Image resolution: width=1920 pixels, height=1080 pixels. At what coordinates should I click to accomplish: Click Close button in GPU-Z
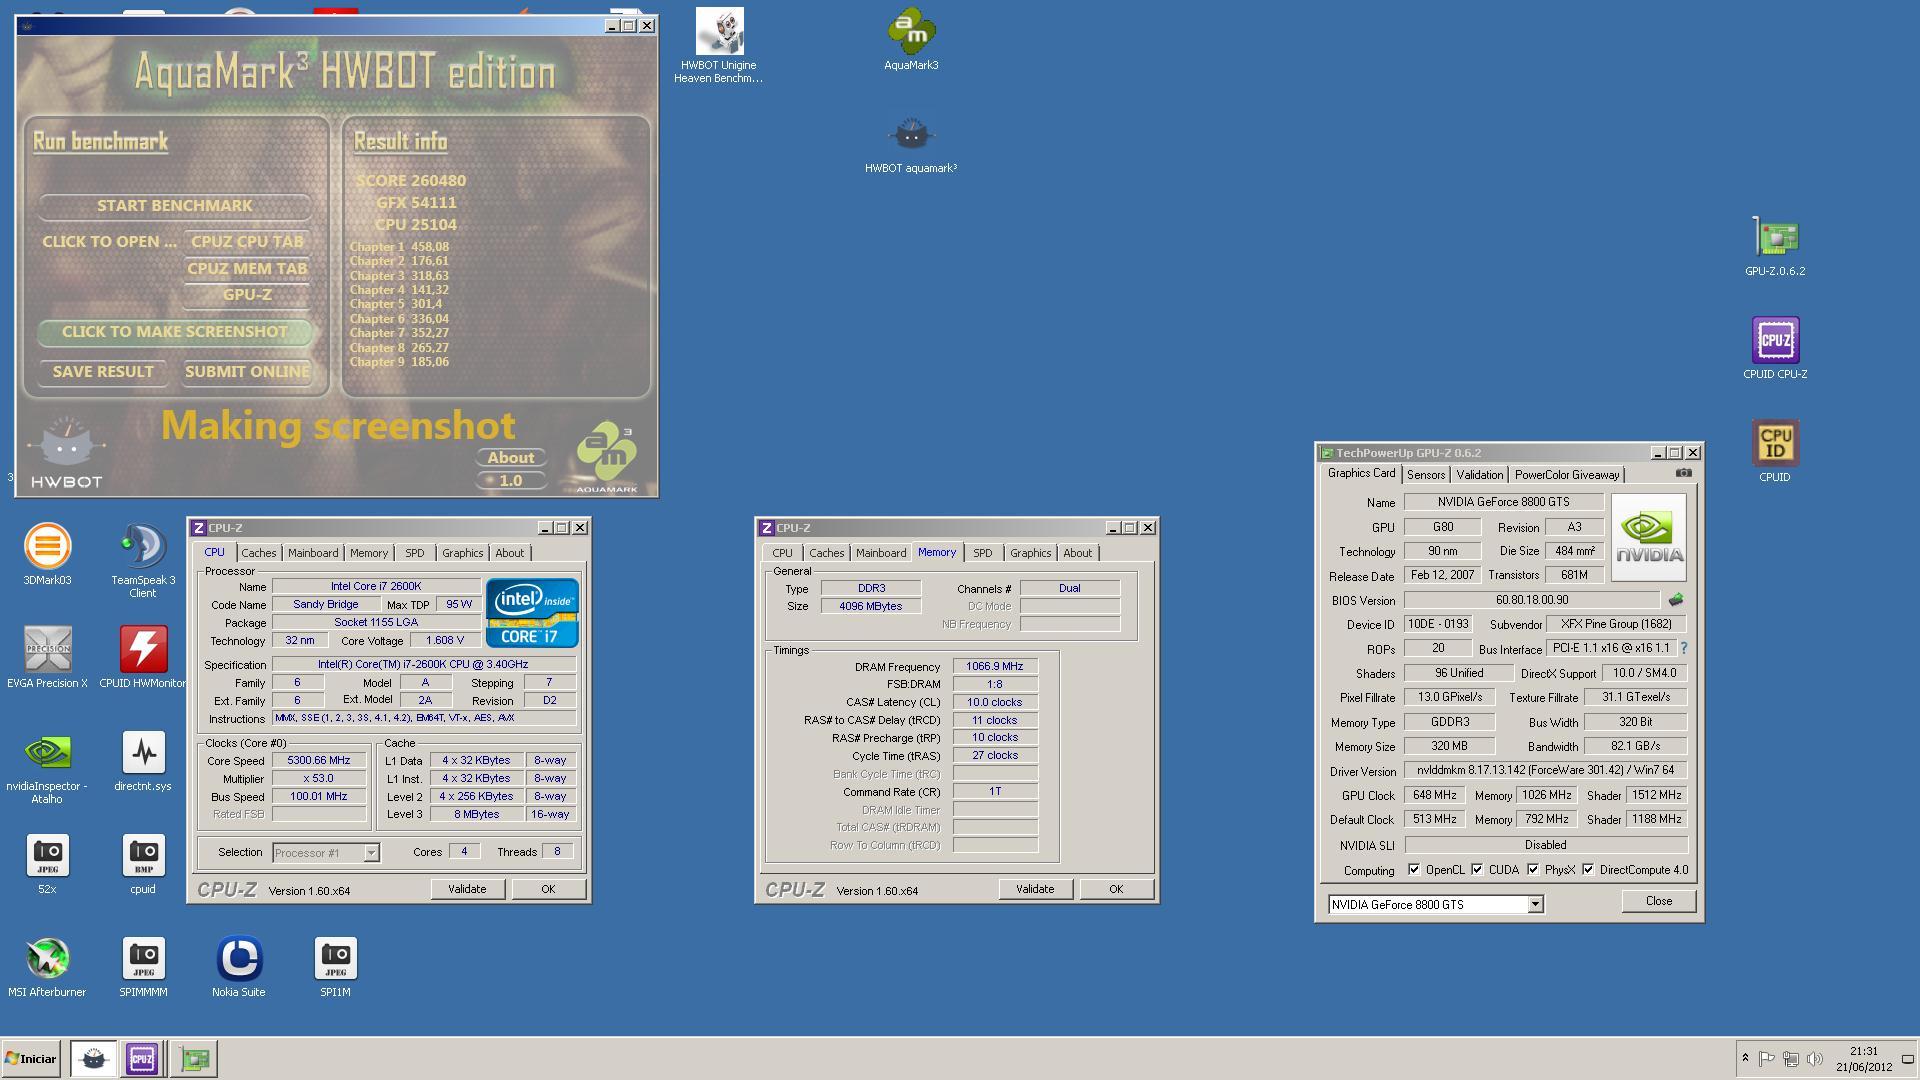click(x=1659, y=901)
